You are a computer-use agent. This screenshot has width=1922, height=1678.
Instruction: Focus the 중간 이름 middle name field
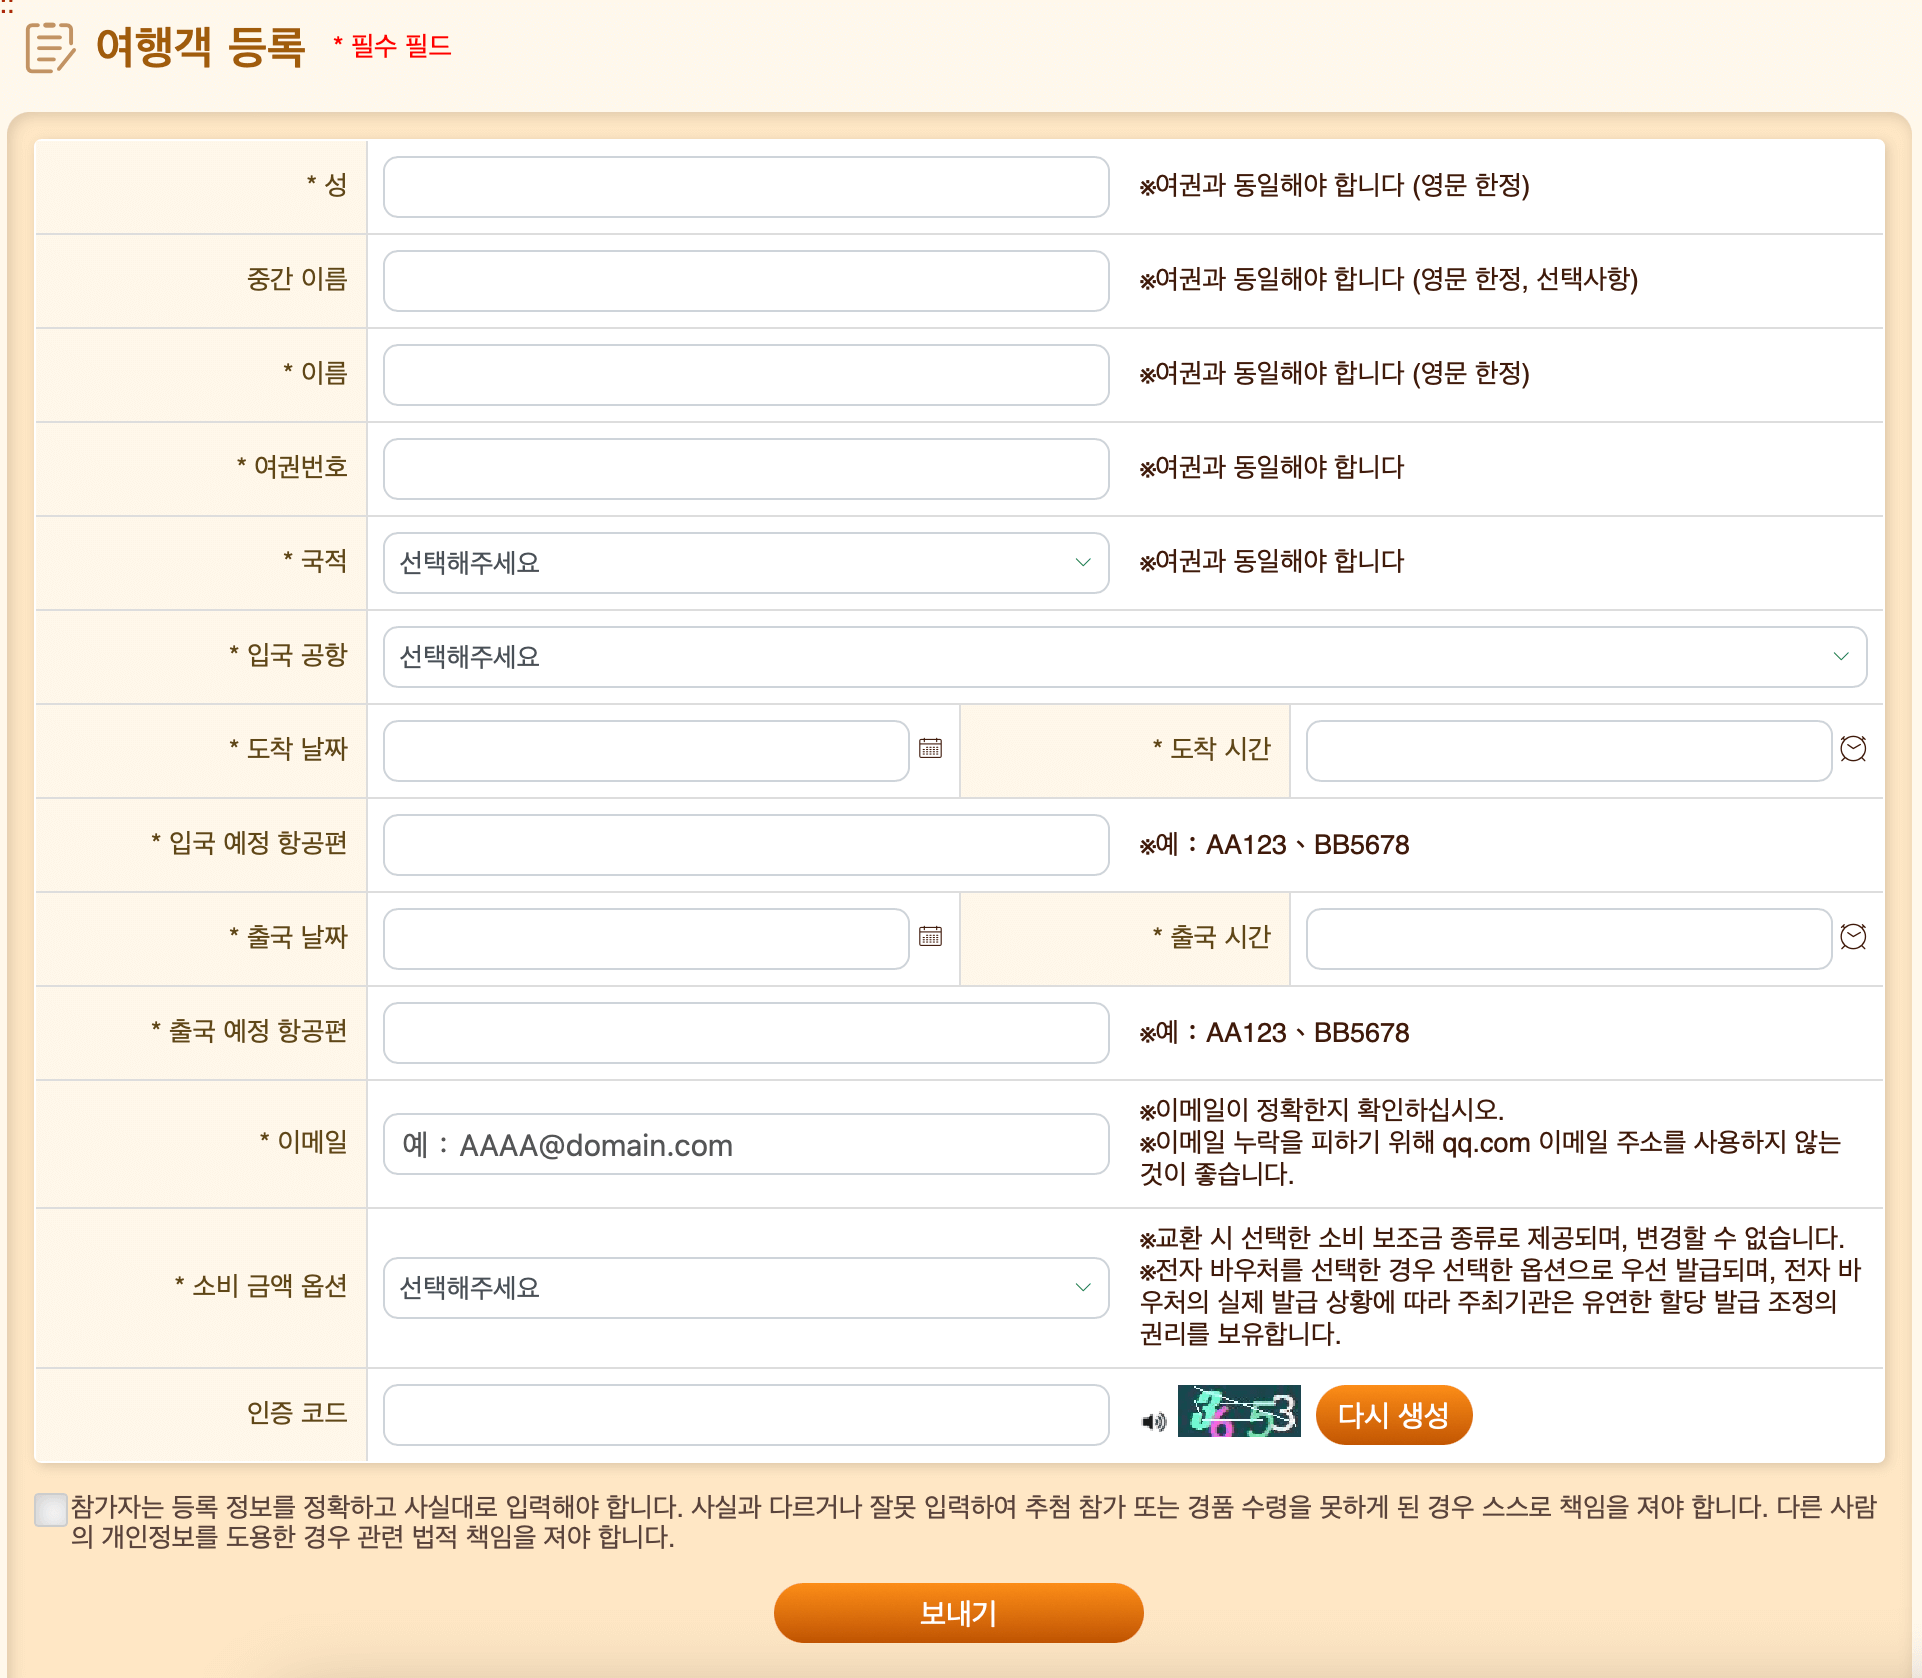coord(746,281)
